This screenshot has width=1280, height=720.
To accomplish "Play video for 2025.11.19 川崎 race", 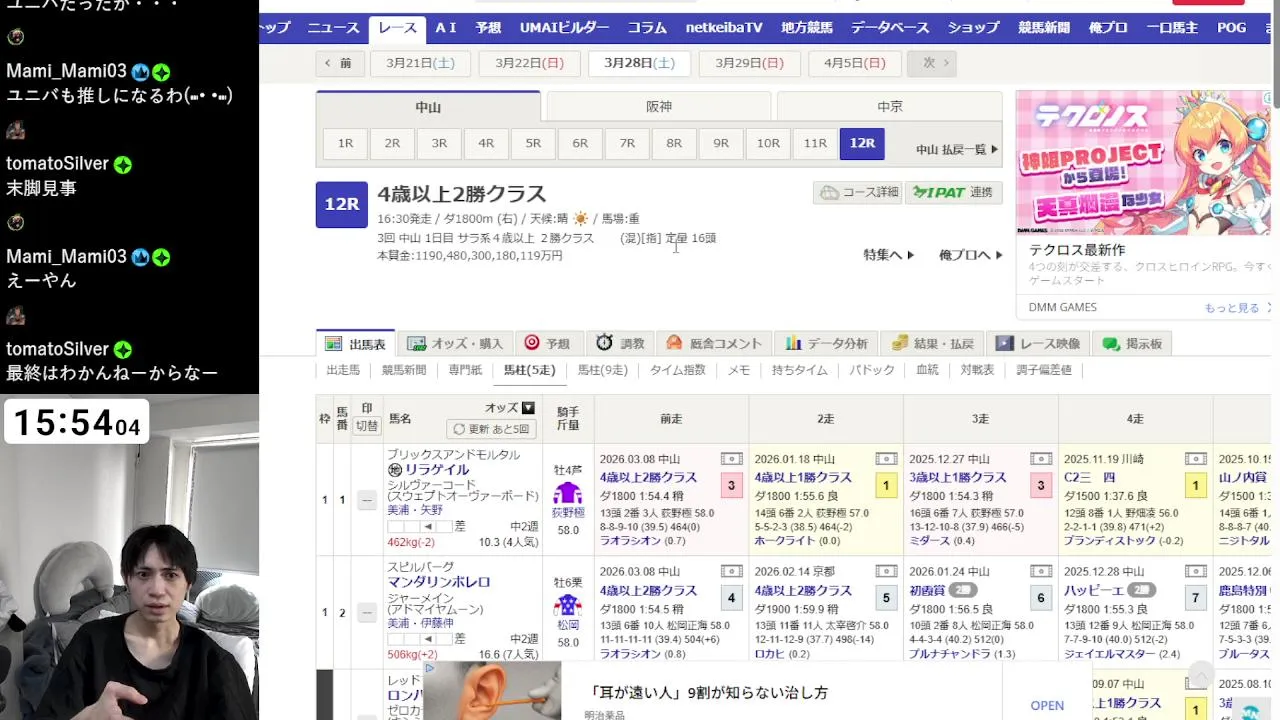I will (x=1196, y=459).
